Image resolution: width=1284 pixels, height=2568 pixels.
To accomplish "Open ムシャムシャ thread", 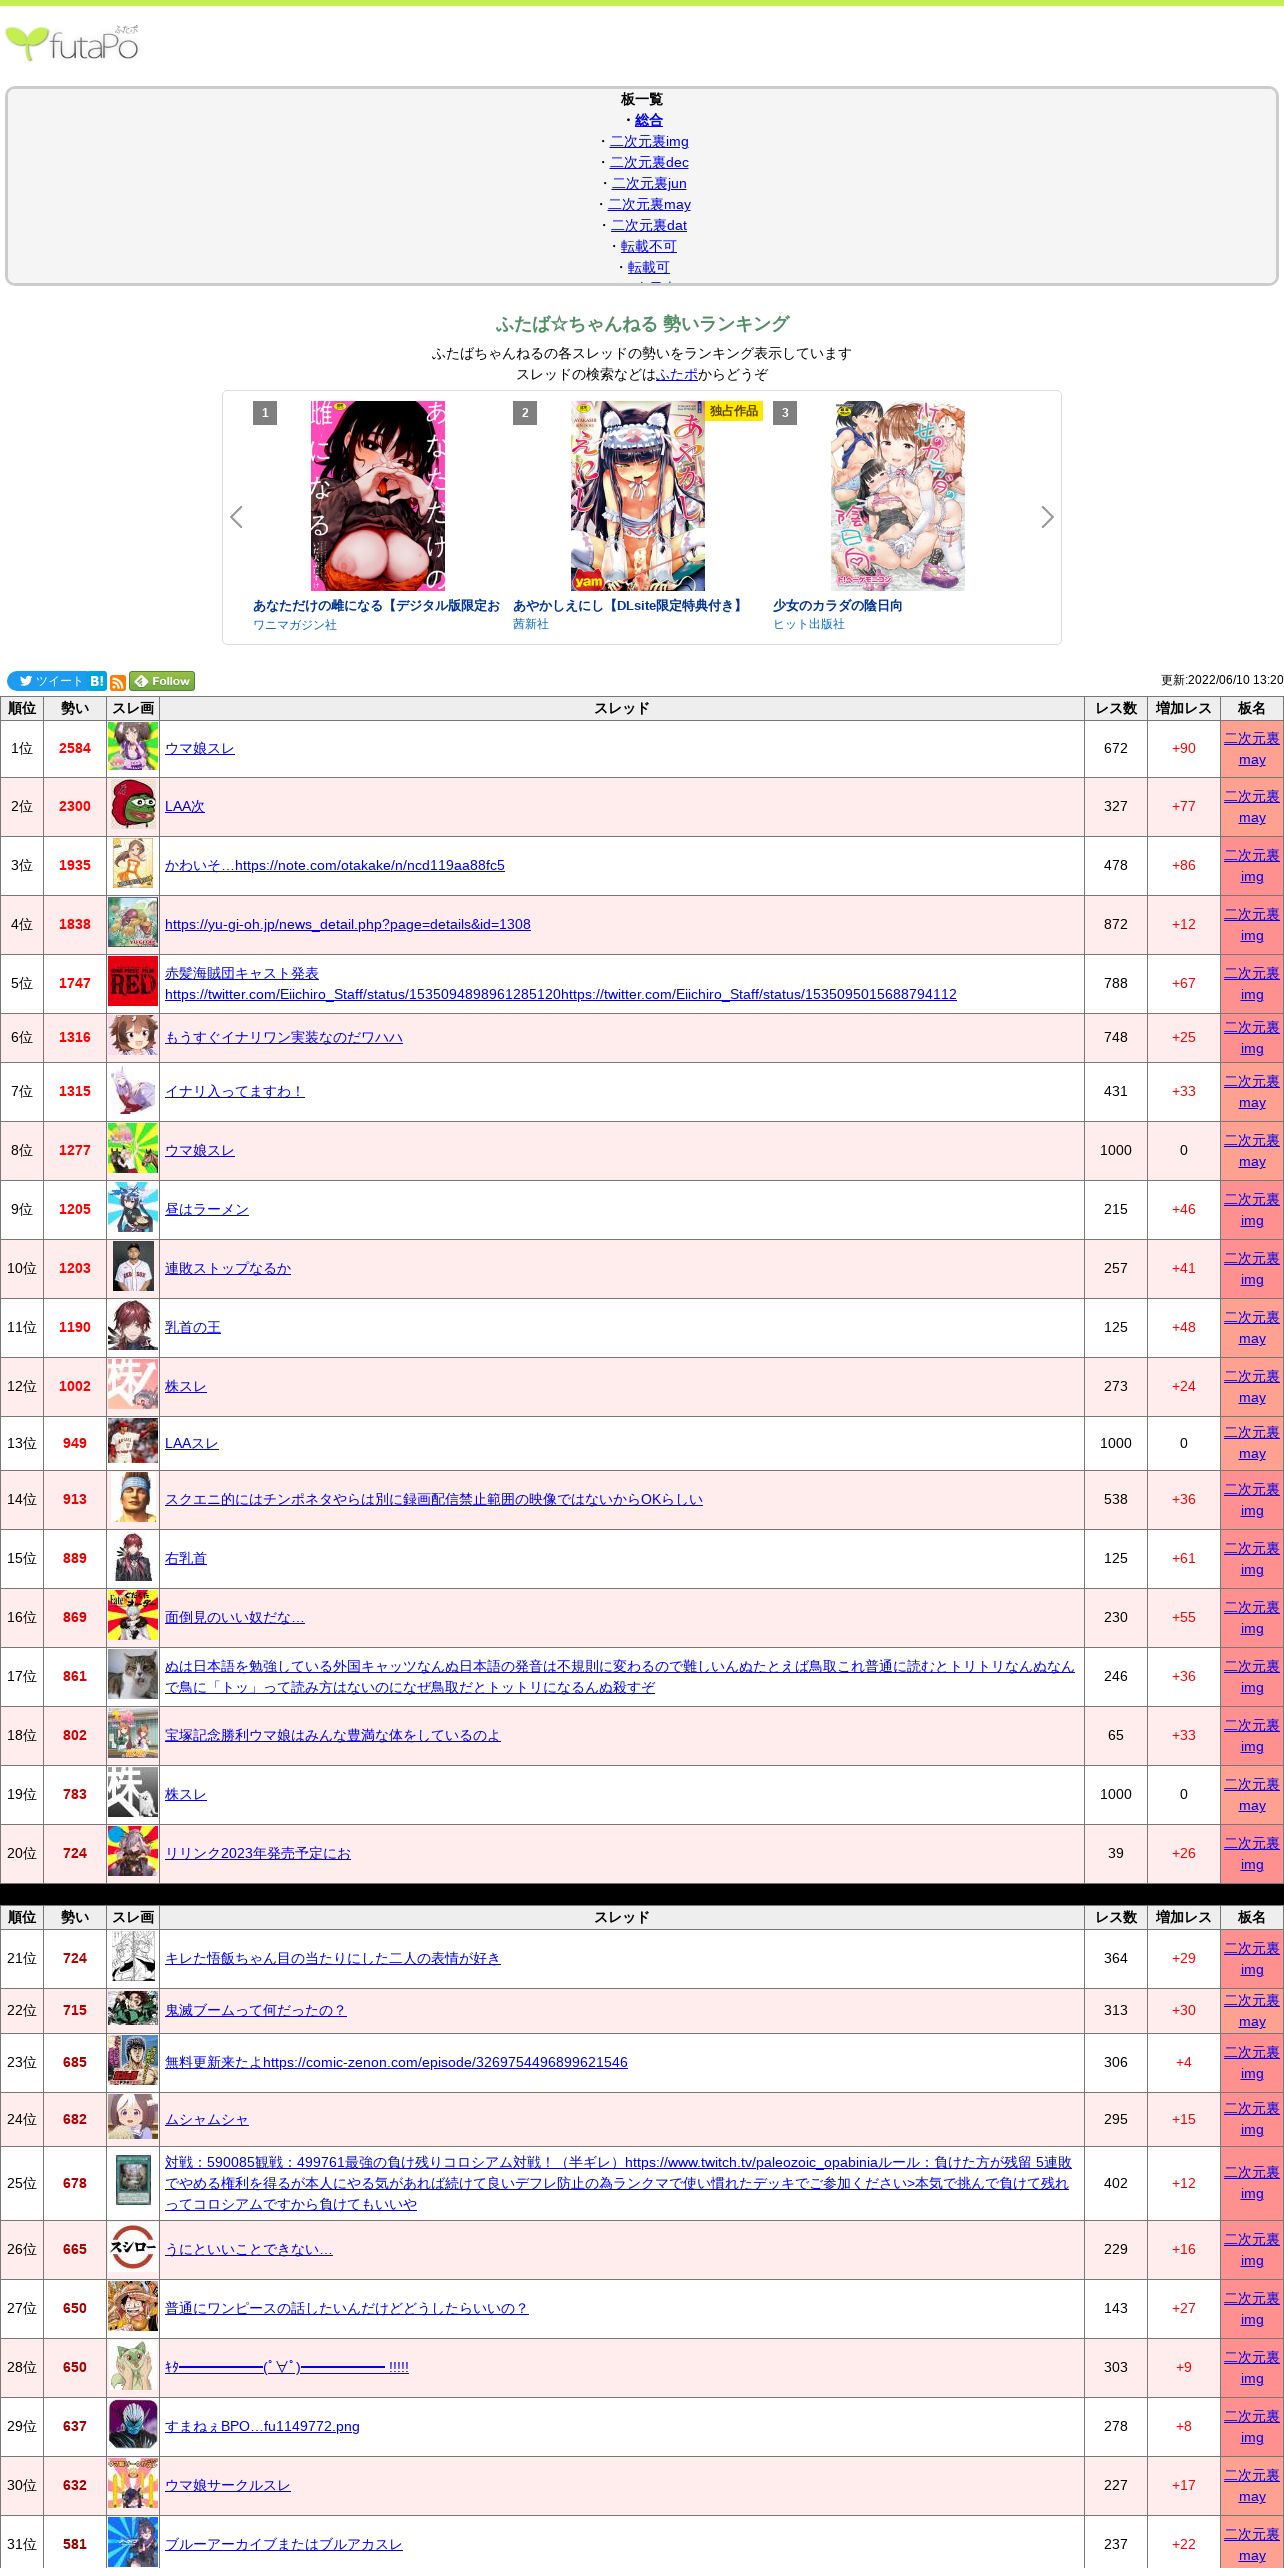I will (207, 2119).
